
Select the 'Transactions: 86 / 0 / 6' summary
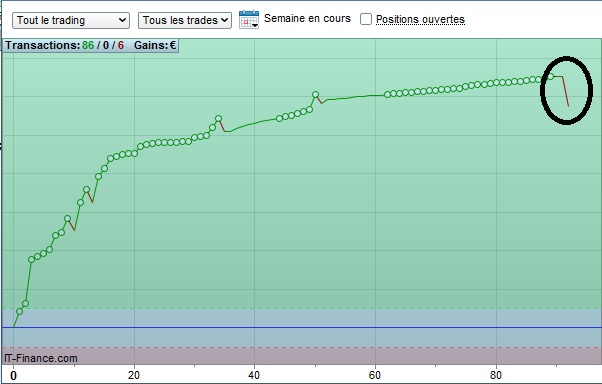[64, 45]
